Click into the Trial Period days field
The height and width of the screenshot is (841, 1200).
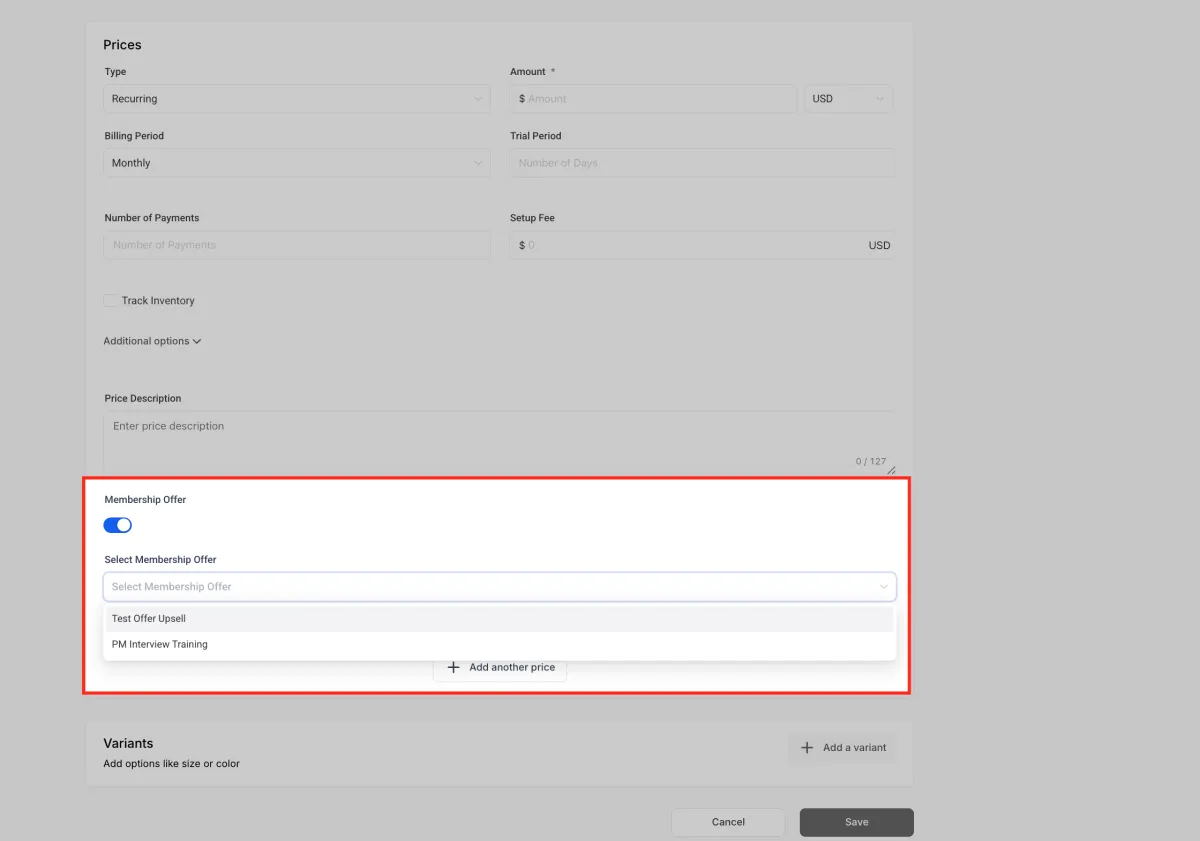click(x=702, y=163)
